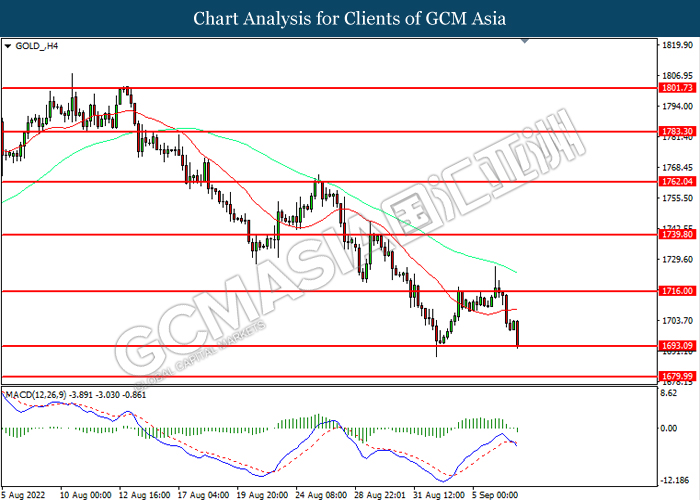Image resolution: width=700 pixels, height=500 pixels.
Task: Select the 1762.04 price level label
Action: (x=678, y=182)
